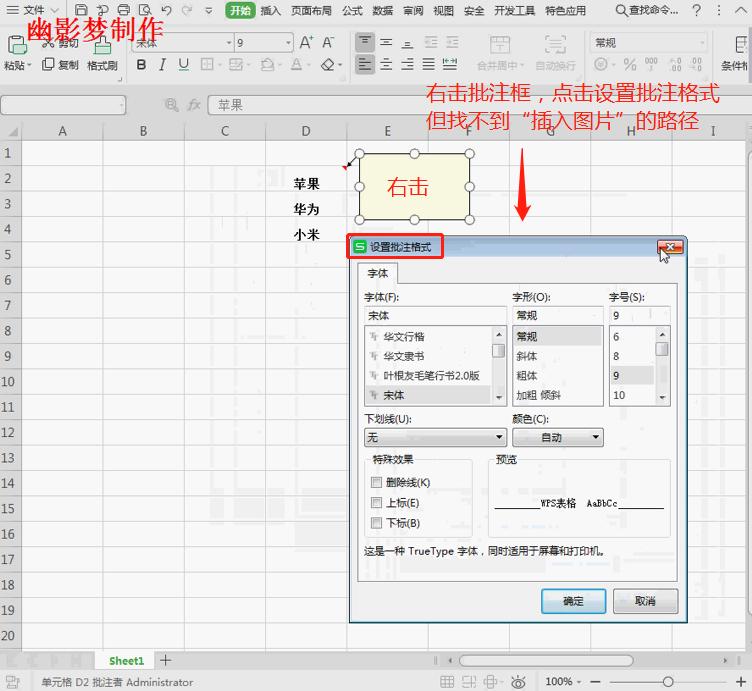Click the Eraser clear format icon

[328, 64]
